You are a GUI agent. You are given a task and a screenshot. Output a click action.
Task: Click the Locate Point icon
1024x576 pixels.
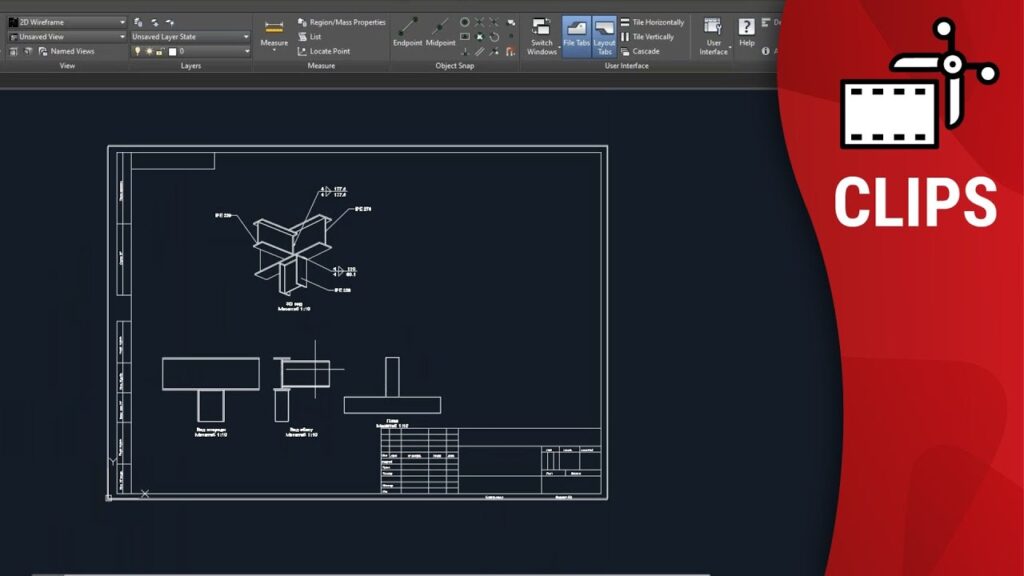[302, 51]
